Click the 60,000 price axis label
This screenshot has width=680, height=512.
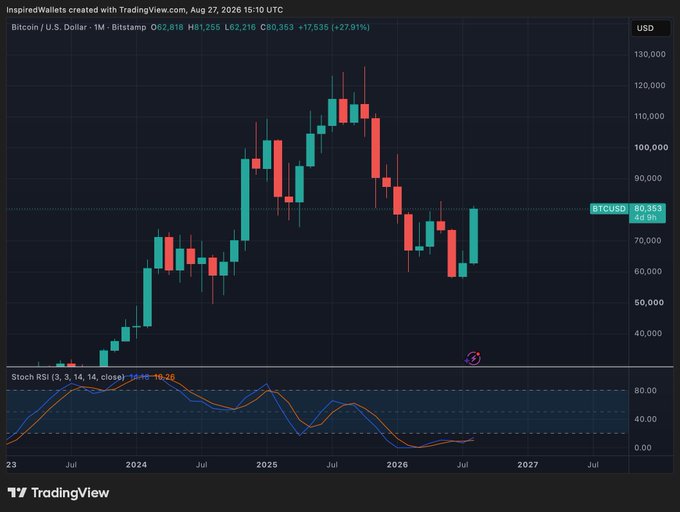[648, 271]
